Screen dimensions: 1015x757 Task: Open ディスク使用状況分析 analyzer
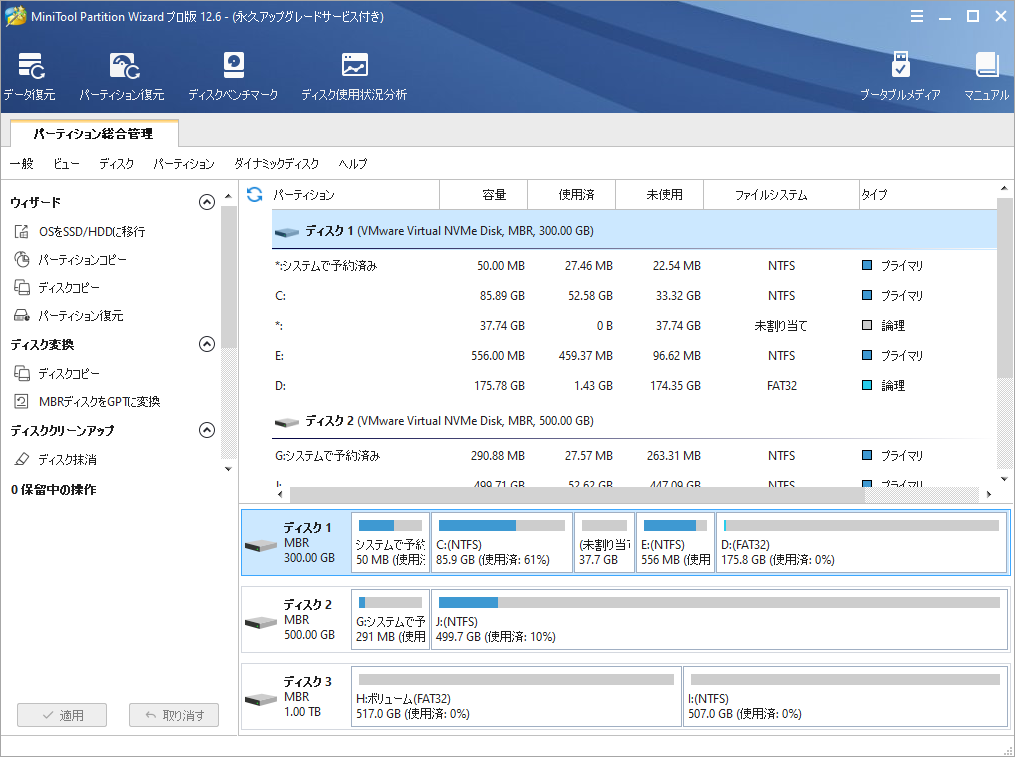[x=354, y=76]
